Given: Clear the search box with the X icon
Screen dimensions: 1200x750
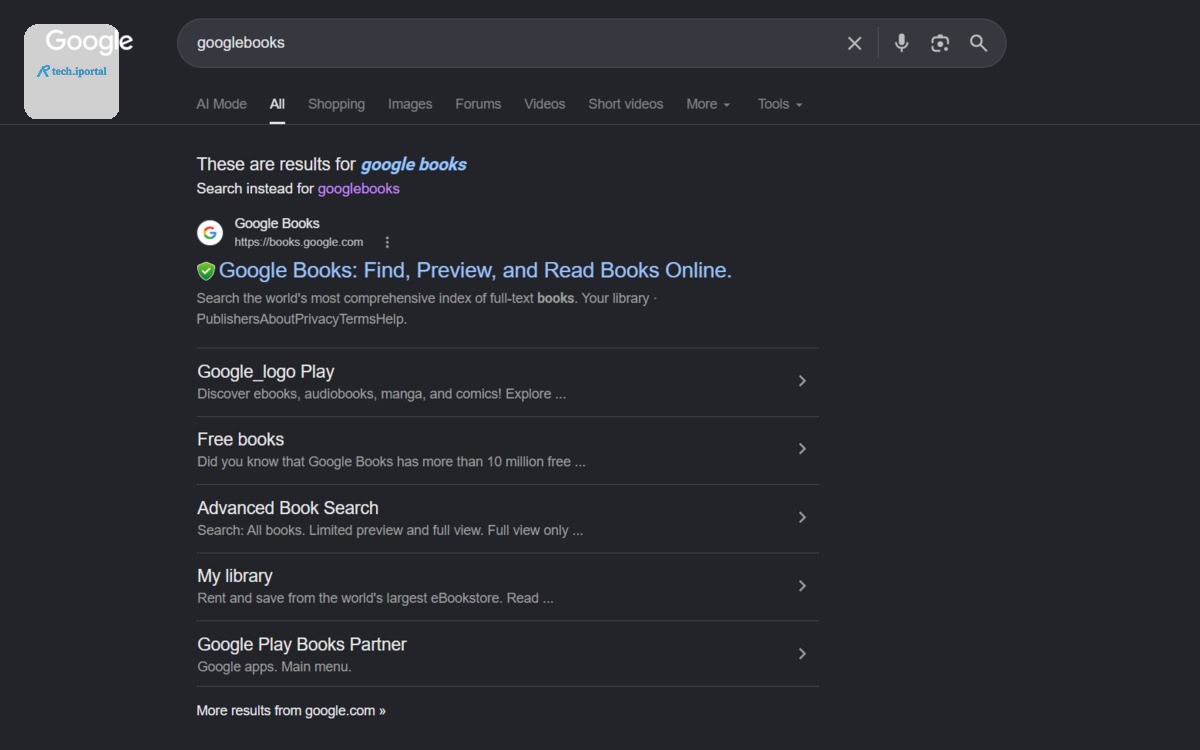Looking at the screenshot, I should pos(854,43).
